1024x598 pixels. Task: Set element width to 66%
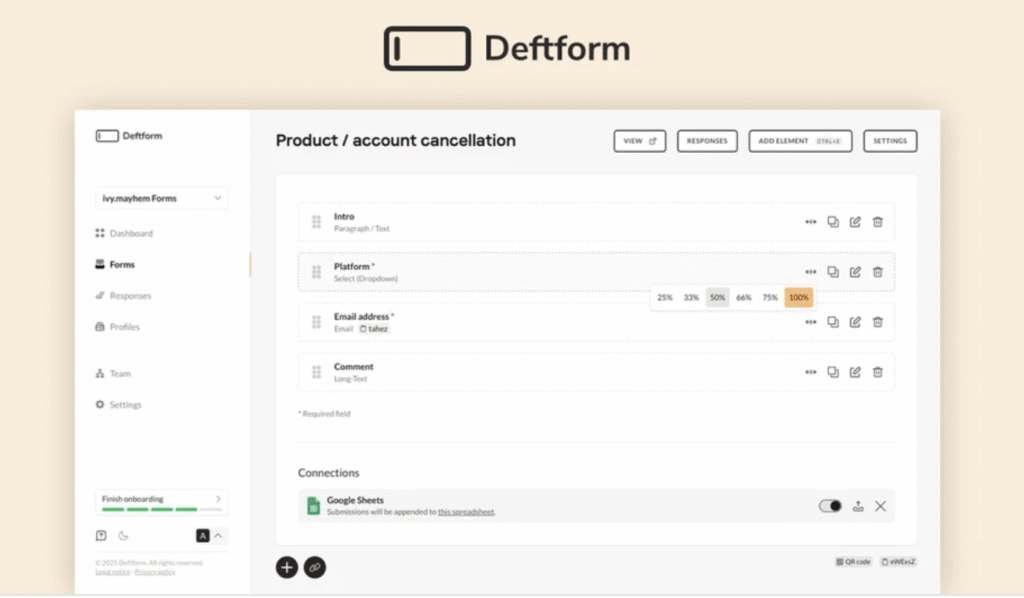[744, 298]
